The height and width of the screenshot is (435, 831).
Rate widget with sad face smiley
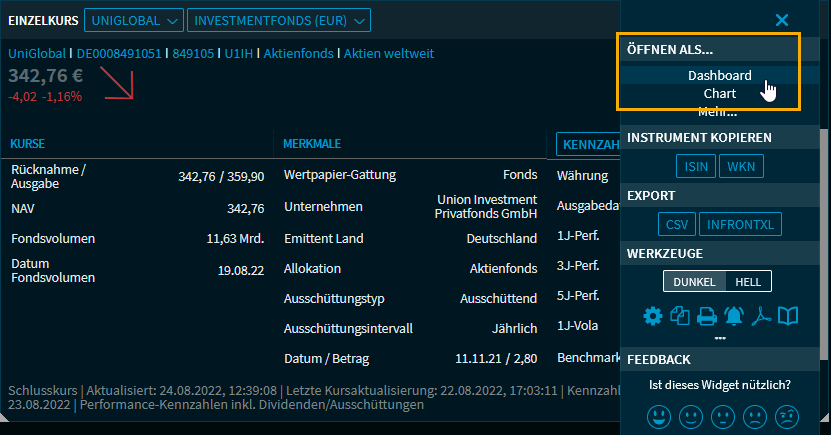(x=755, y=414)
